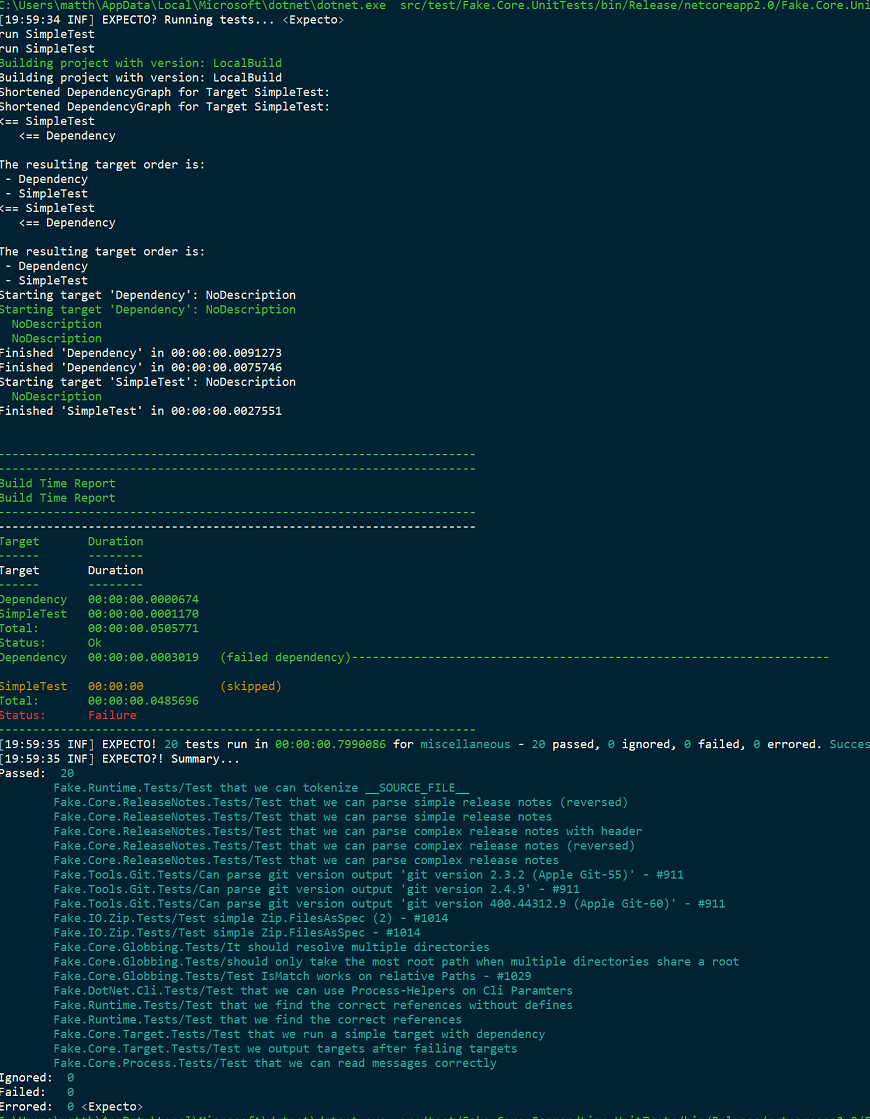Click the 'EXPECTO?! Summary...' log line
Image resolution: width=870 pixels, height=1119 pixels.
(x=120, y=759)
